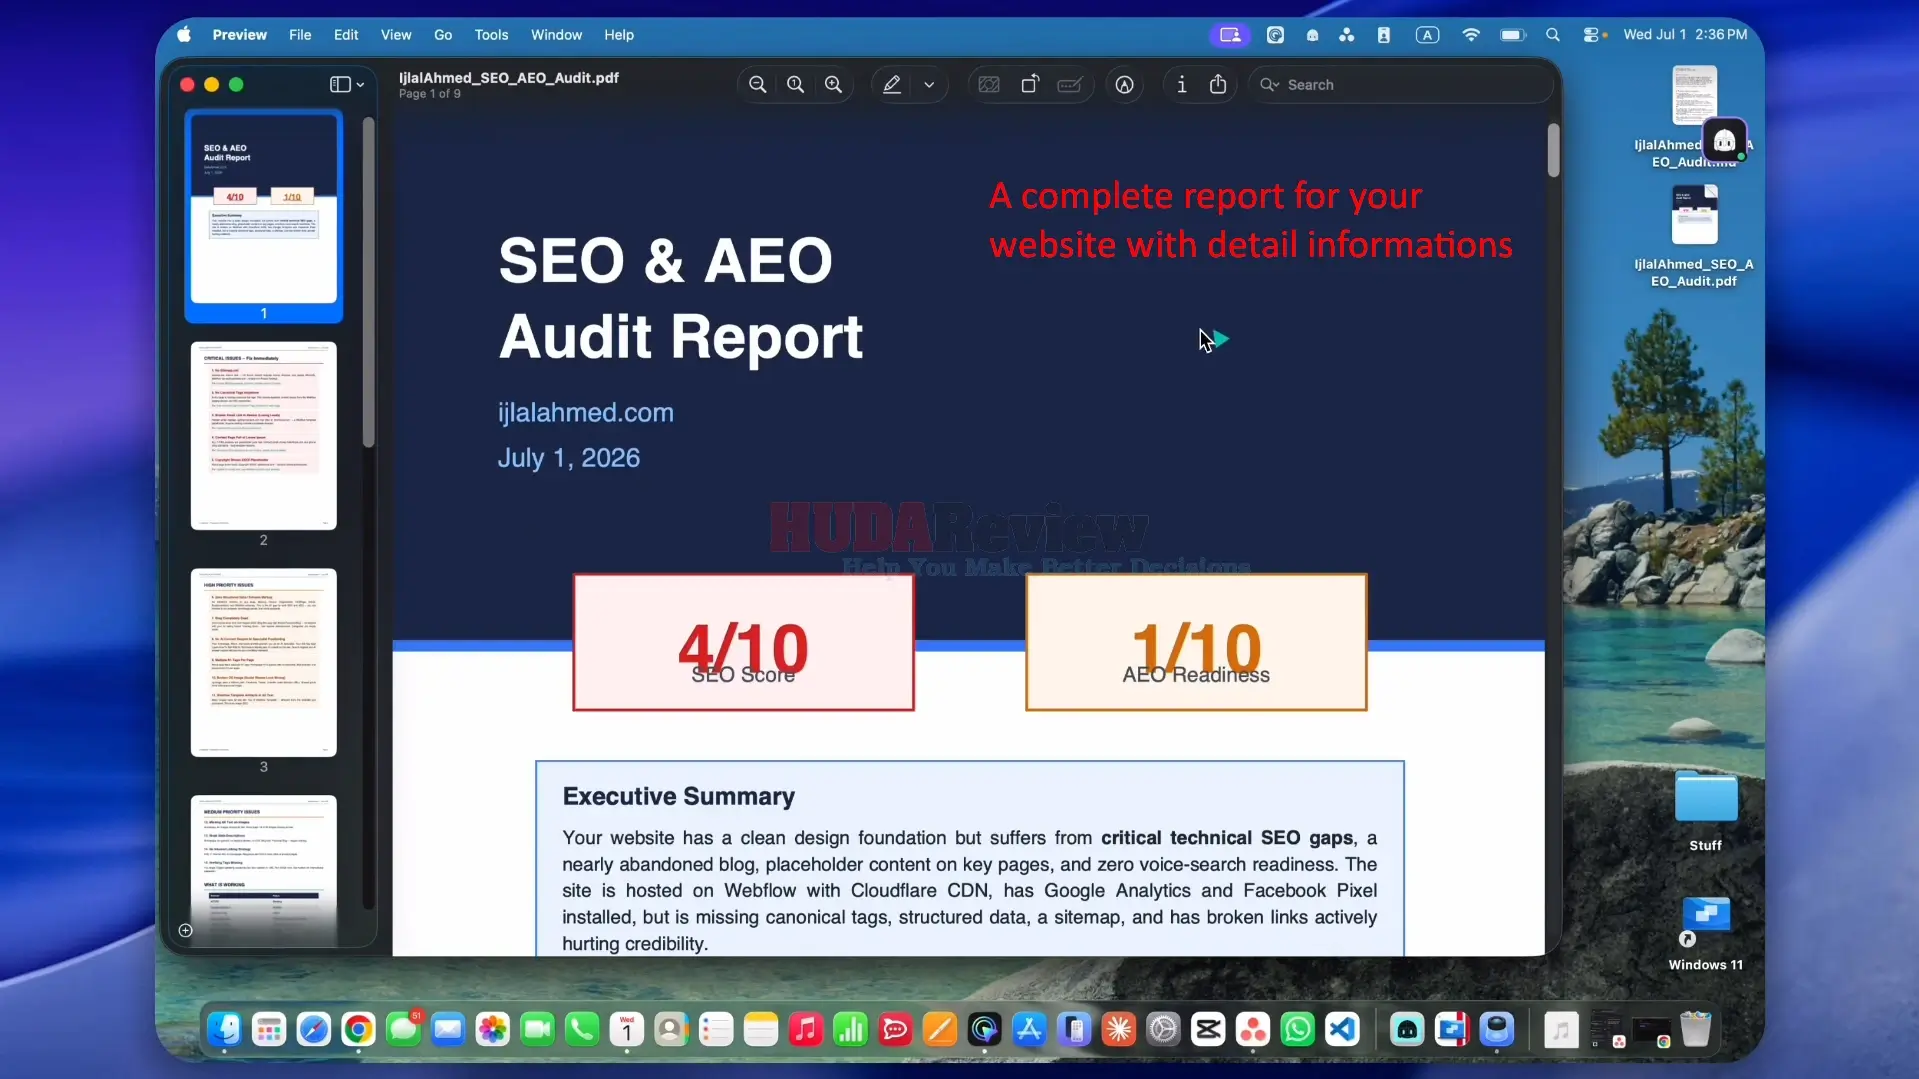Open Safari from the dock
The height and width of the screenshot is (1079, 1919).
(x=314, y=1029)
